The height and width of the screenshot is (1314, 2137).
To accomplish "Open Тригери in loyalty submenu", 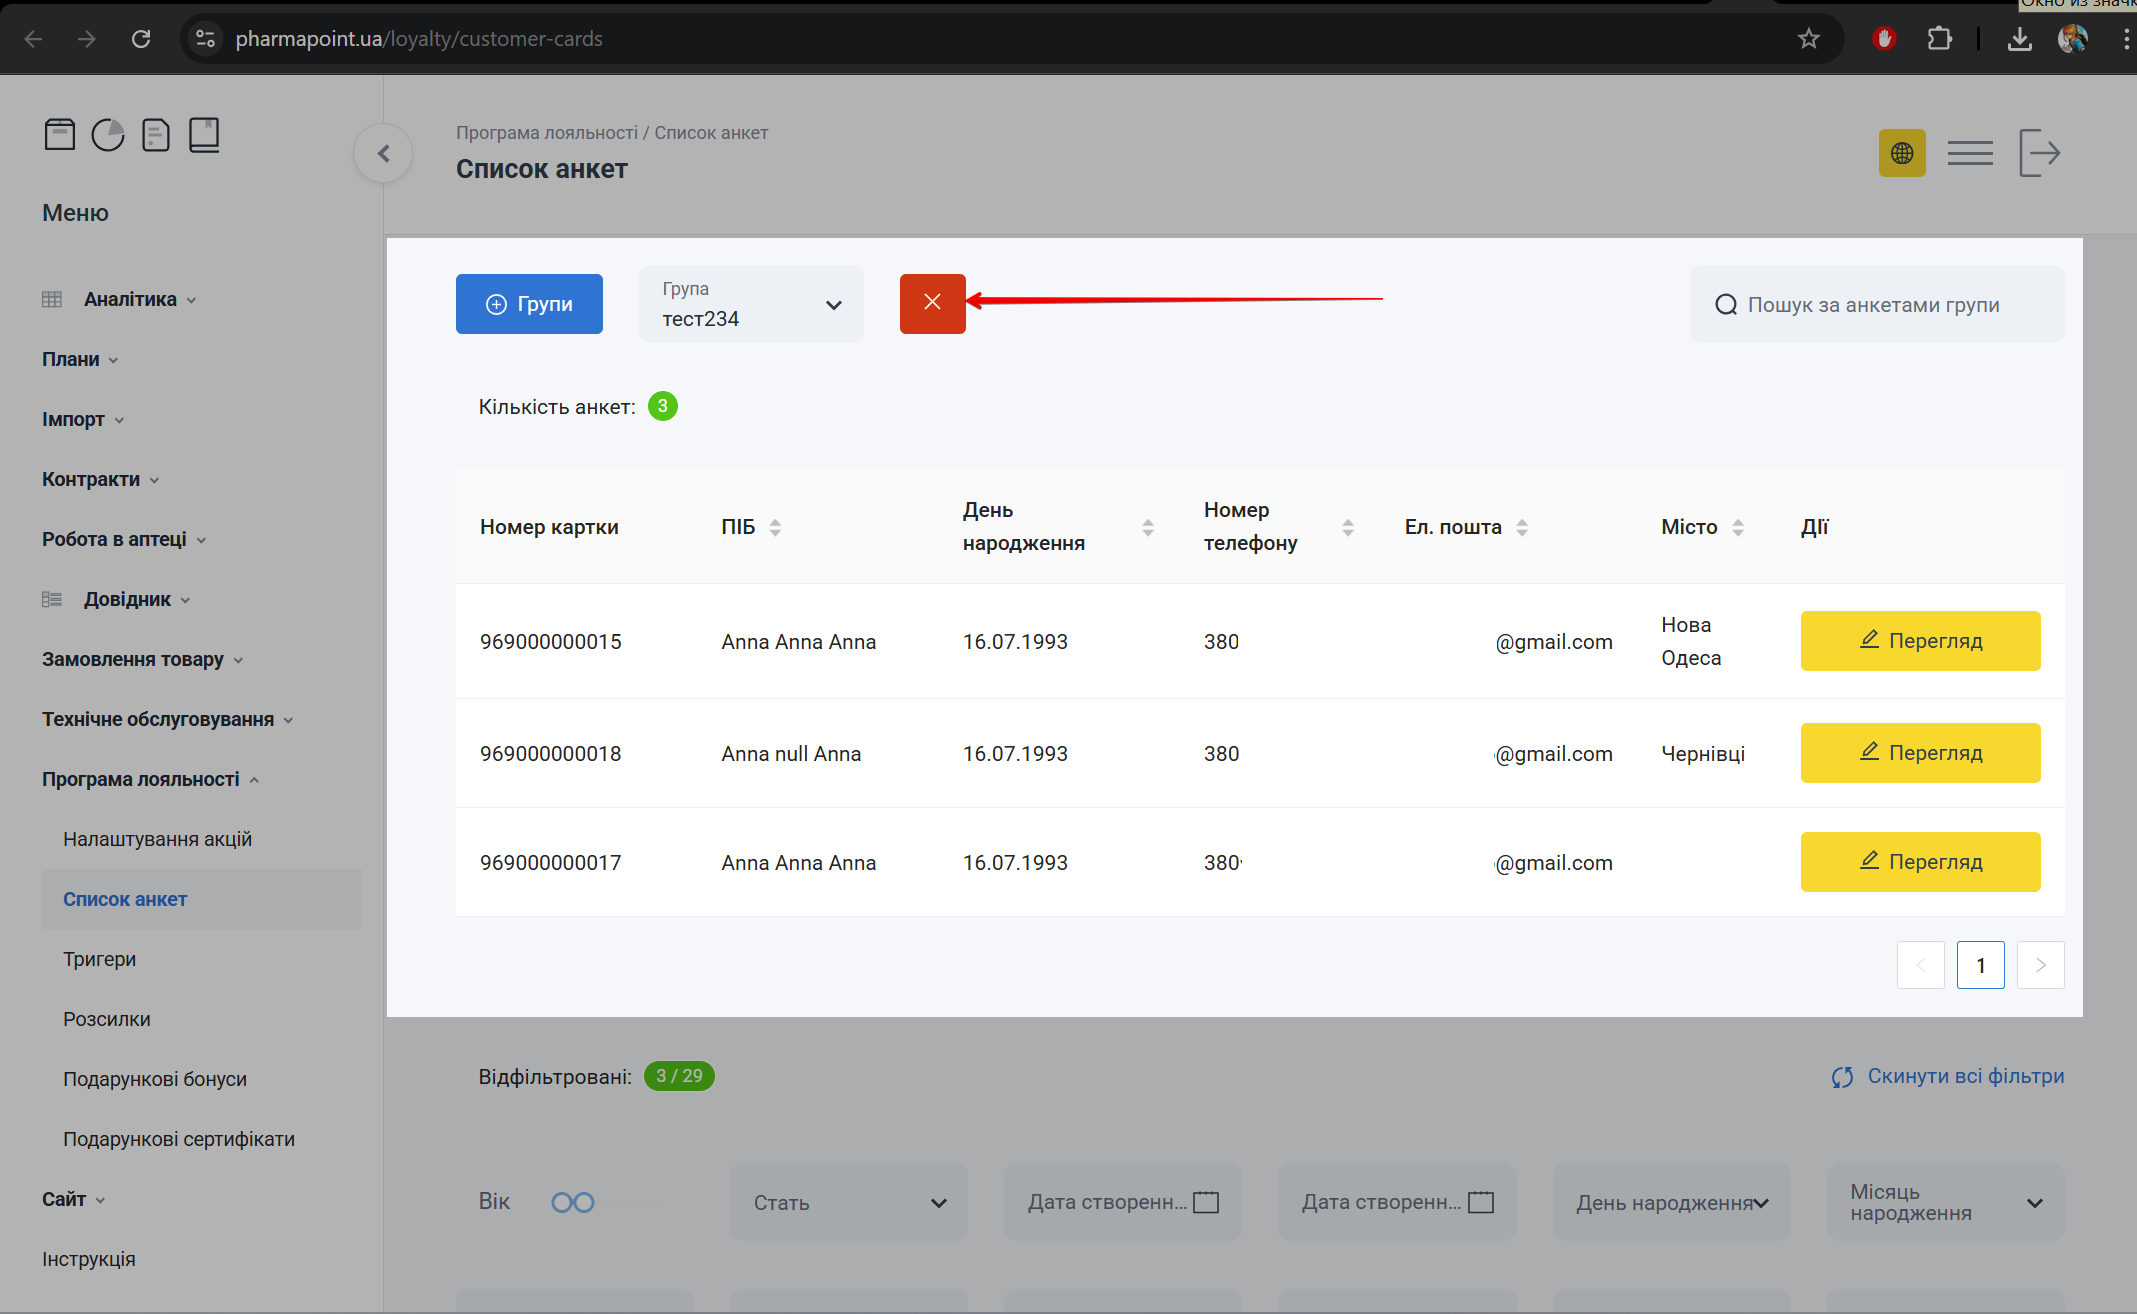I will (x=99, y=959).
